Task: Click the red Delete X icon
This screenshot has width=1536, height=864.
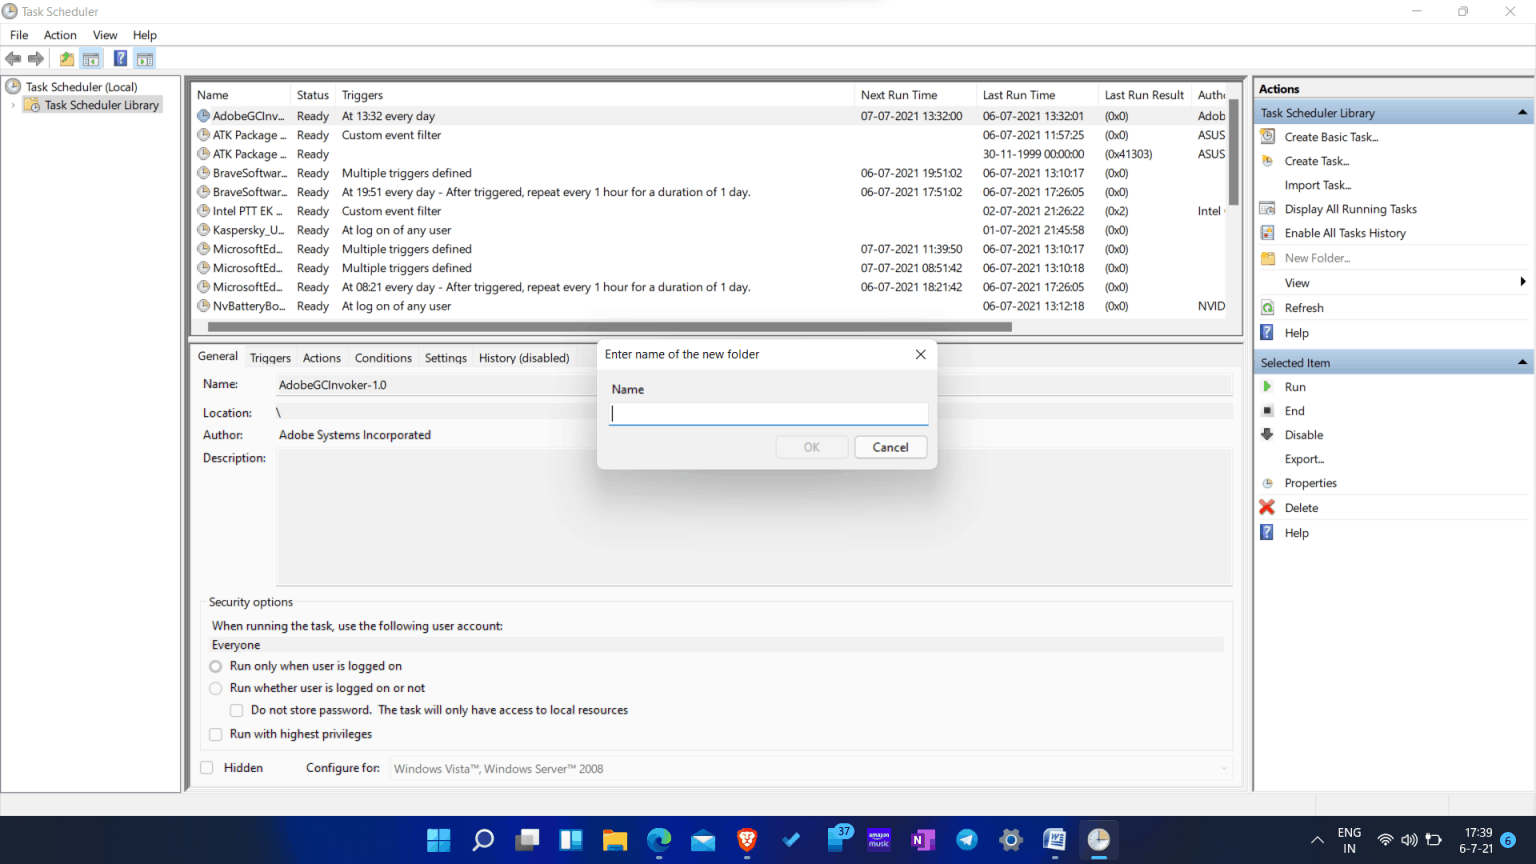Action: [1267, 508]
